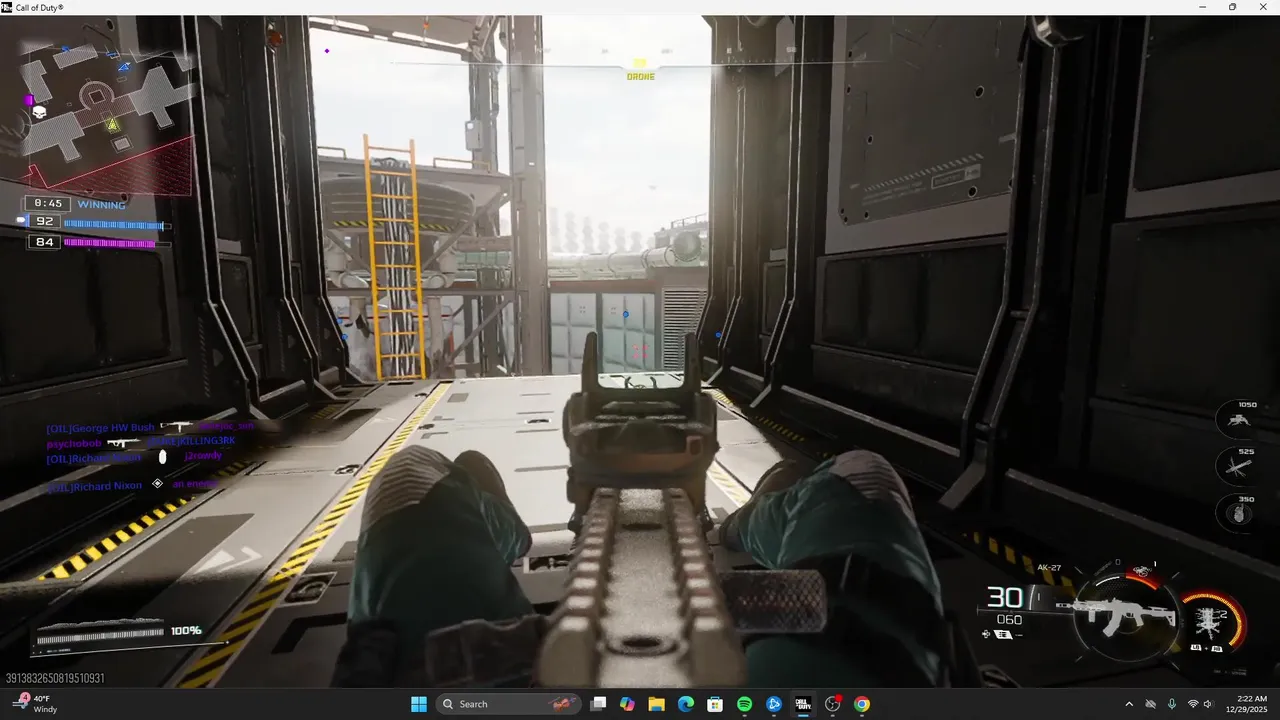
Task: Click the AK-27 weapon name label
Action: click(1049, 567)
